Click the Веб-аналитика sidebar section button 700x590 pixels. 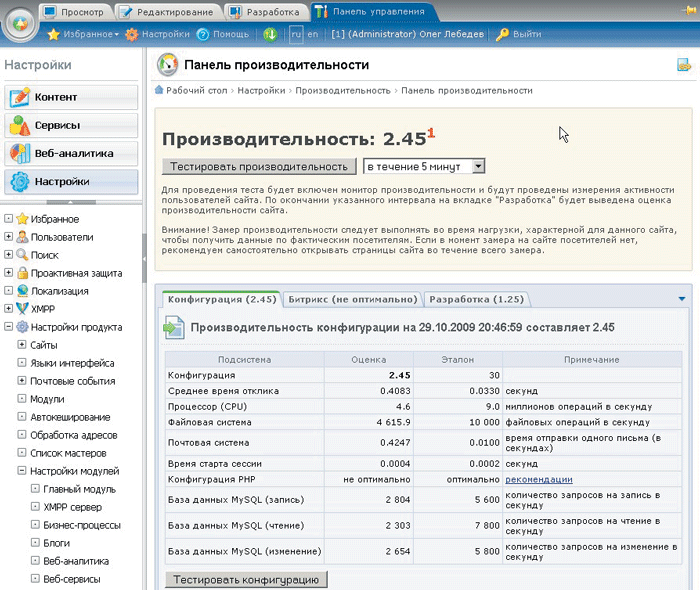pos(71,154)
